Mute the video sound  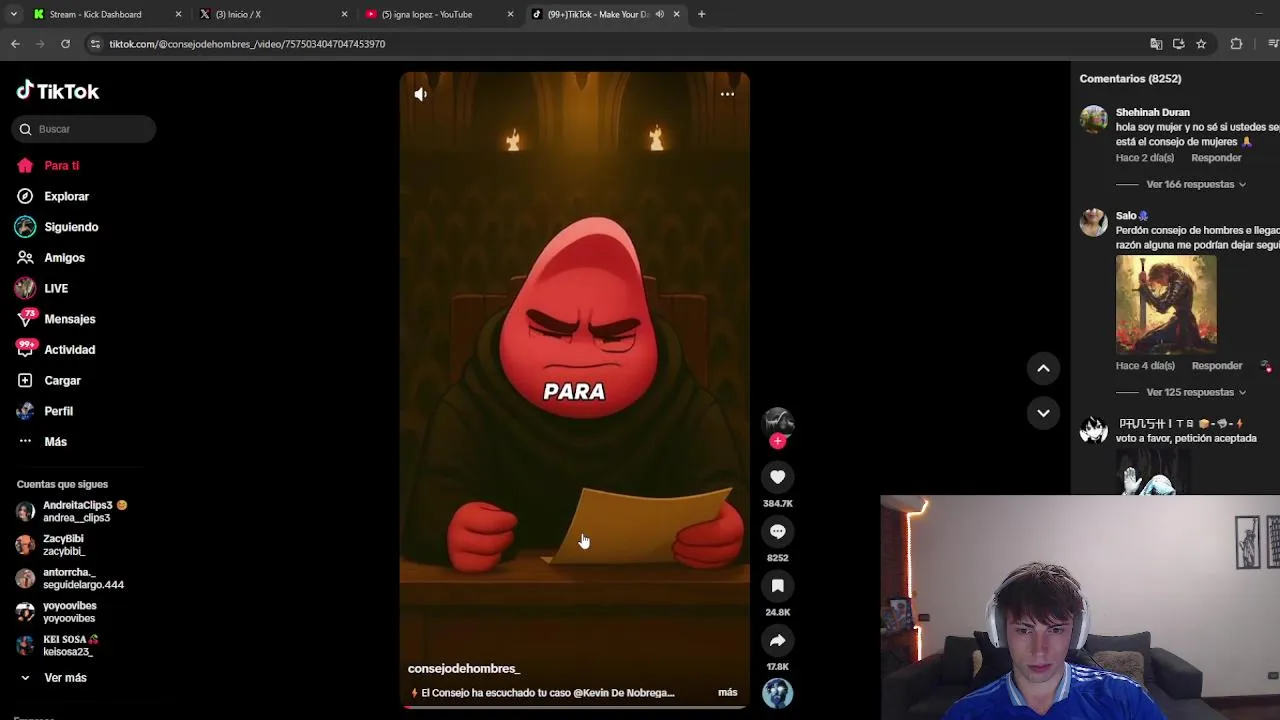[x=421, y=94]
